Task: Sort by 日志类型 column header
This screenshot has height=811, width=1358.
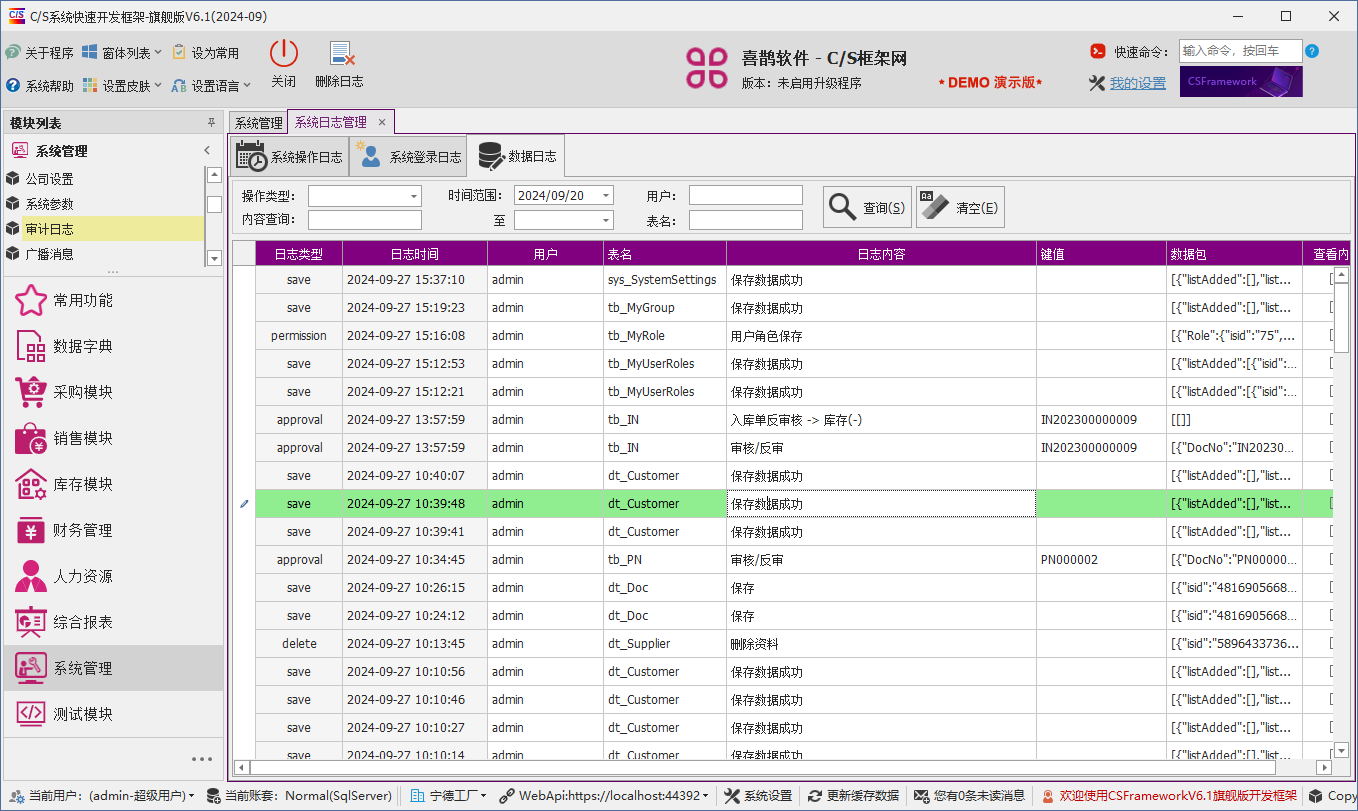Action: (x=298, y=254)
